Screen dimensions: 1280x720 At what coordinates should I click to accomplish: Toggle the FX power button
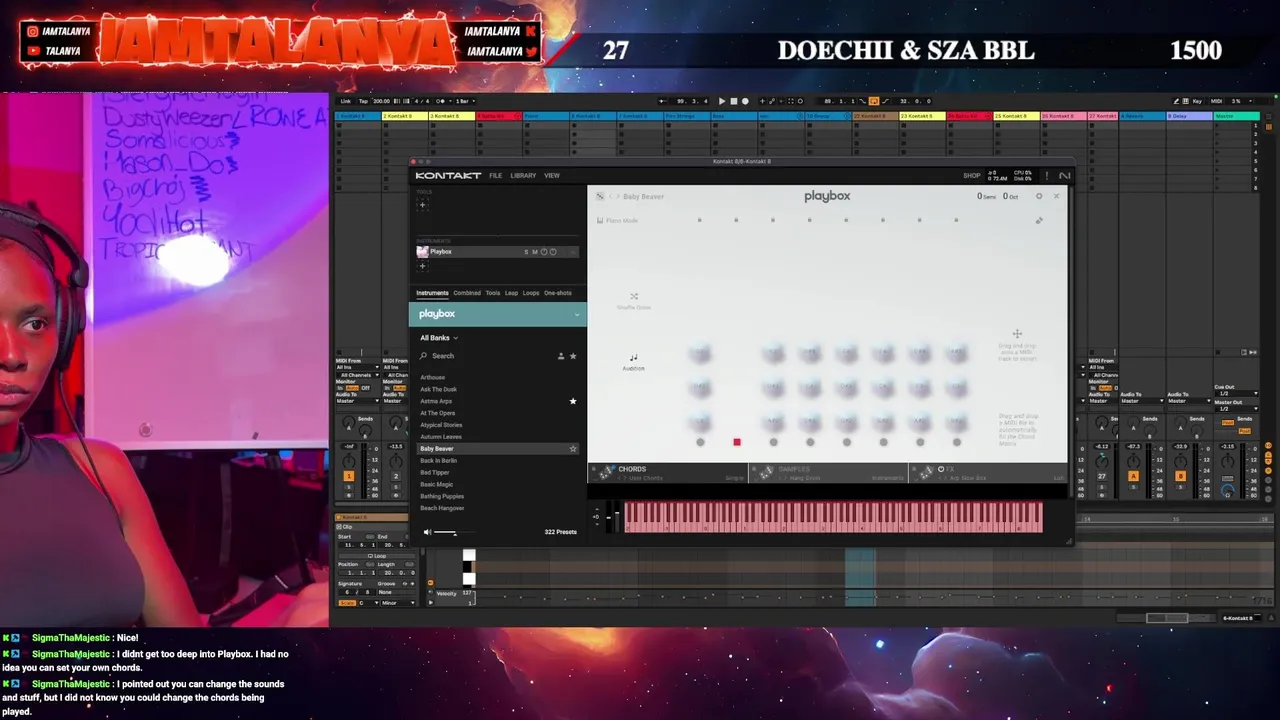(x=941, y=469)
